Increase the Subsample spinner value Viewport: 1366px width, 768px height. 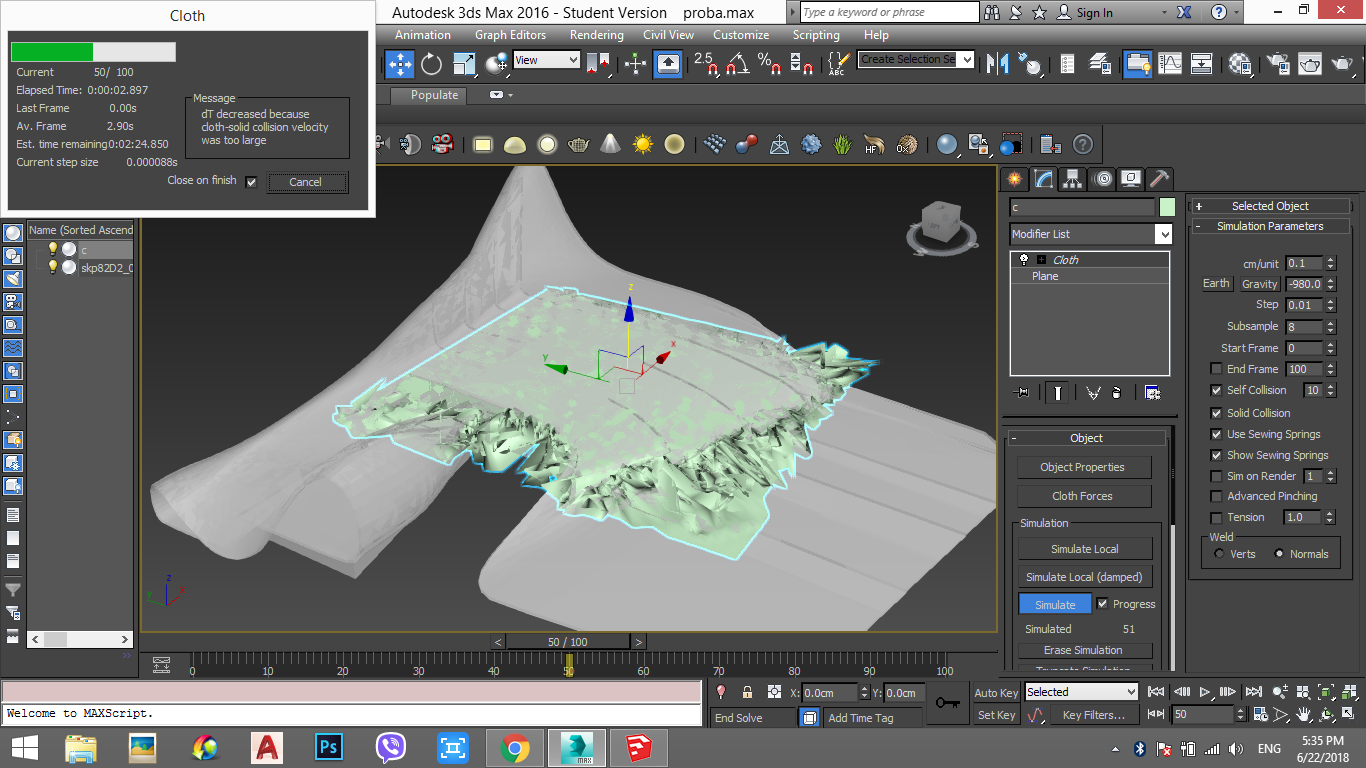[x=1330, y=323]
